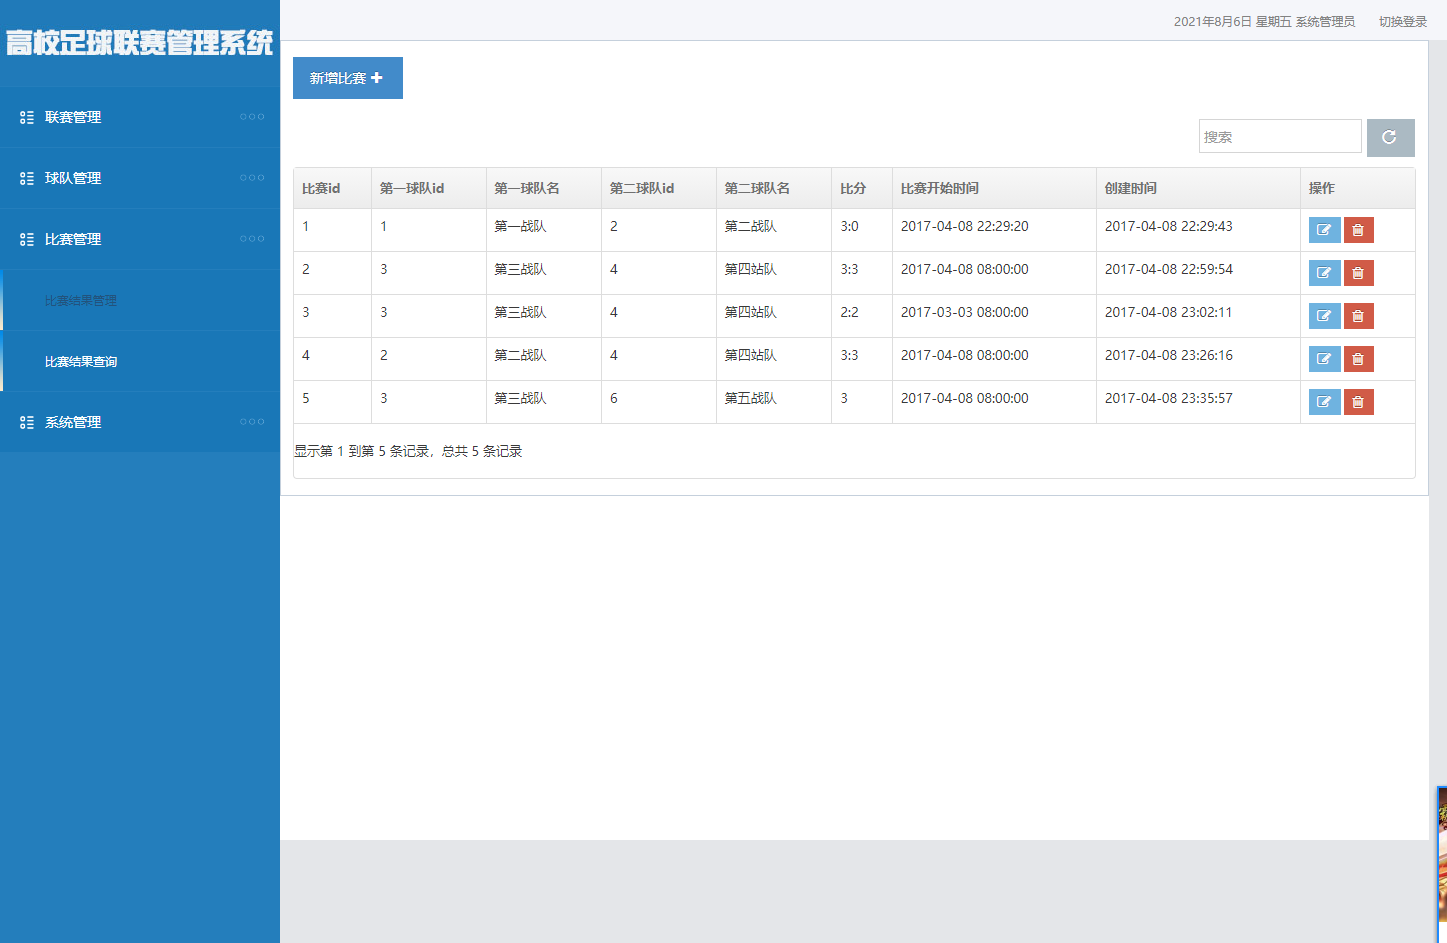Click the 切换登录 link
Screen dimensions: 1447x943
coord(1402,21)
